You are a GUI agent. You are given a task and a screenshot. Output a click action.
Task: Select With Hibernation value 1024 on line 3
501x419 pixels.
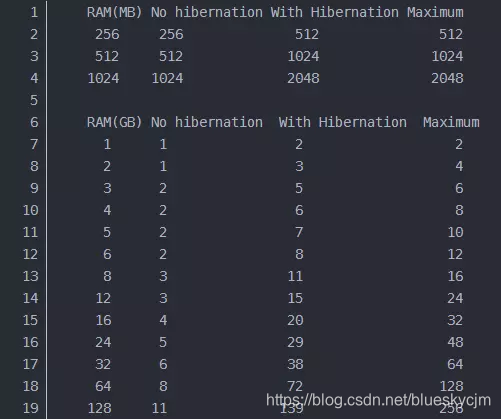[303, 56]
